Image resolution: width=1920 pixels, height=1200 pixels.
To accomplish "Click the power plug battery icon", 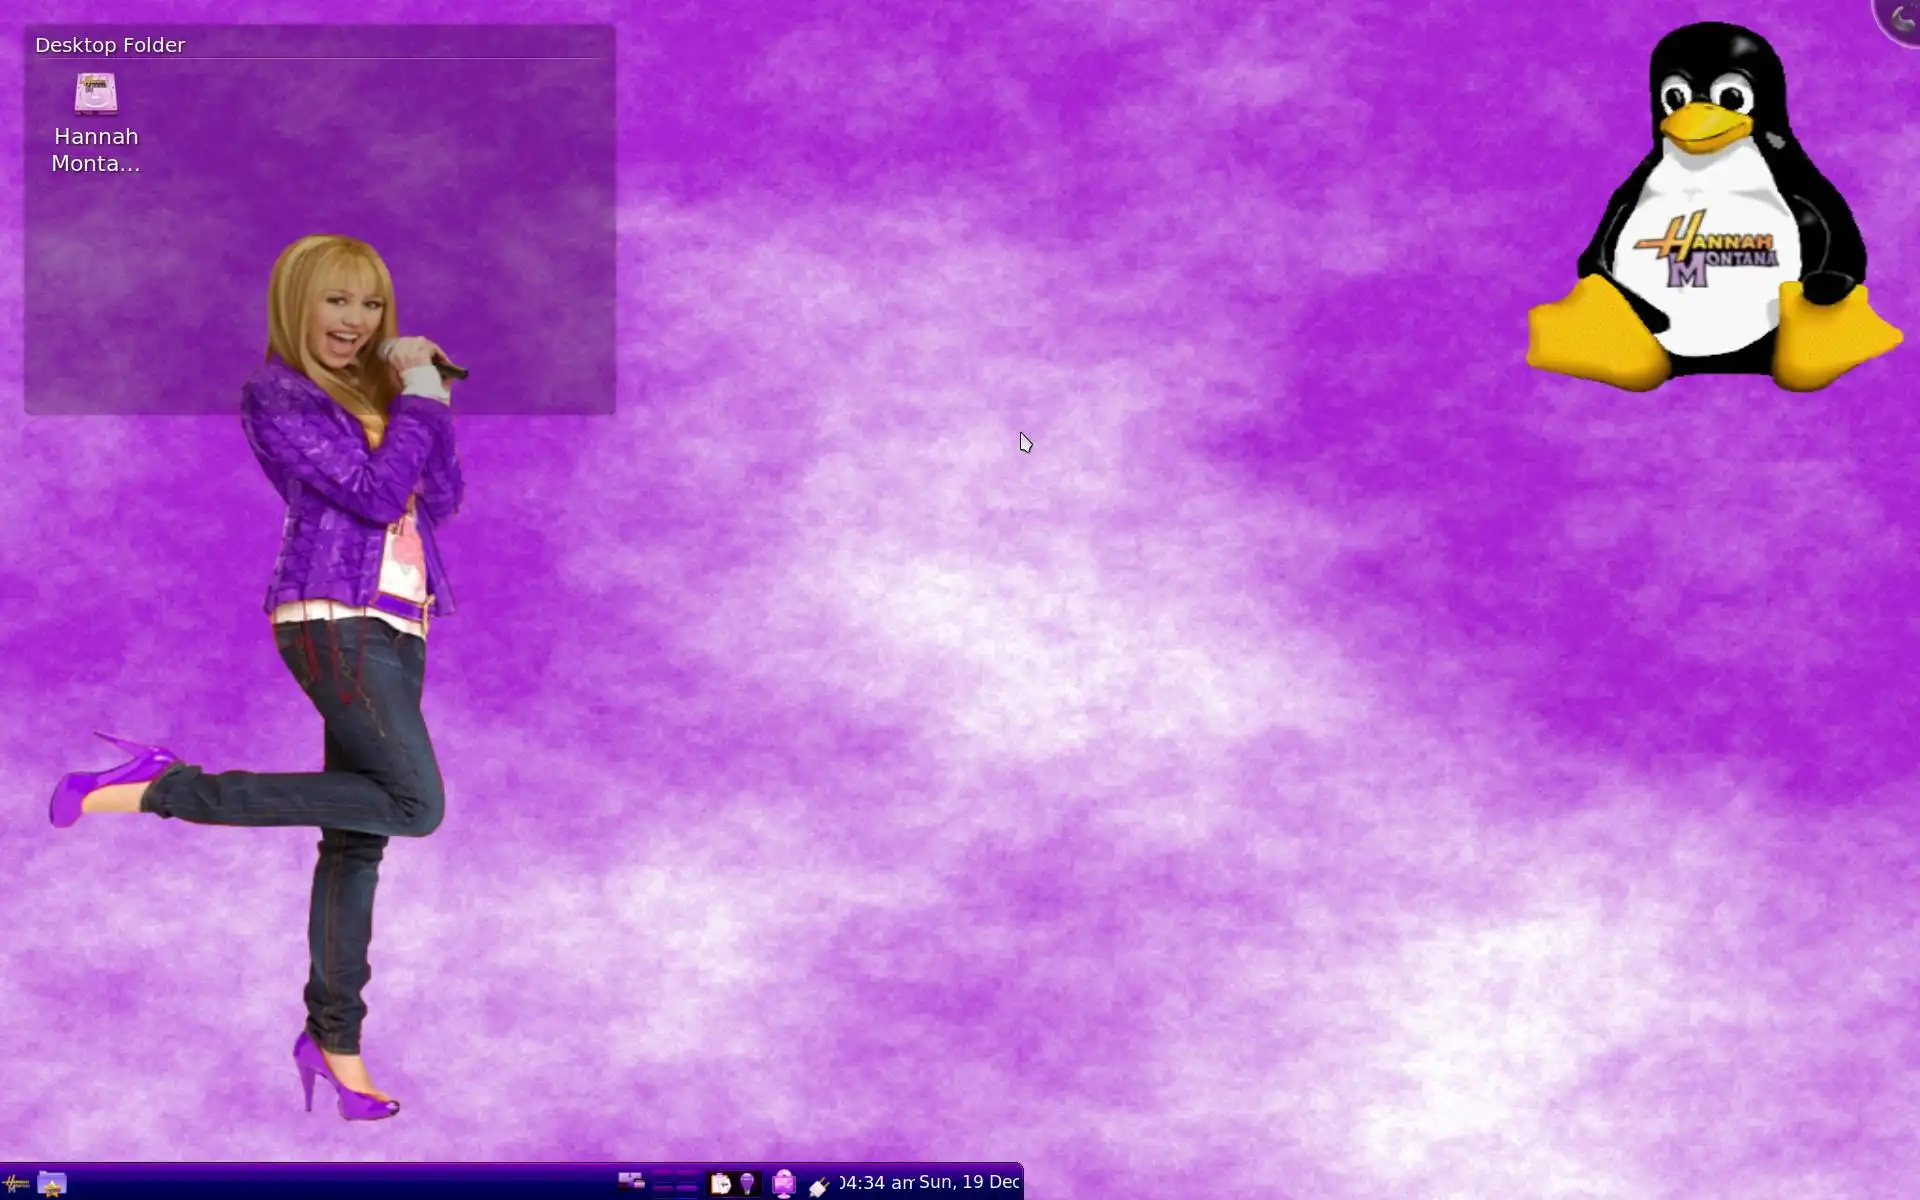I will (x=819, y=1186).
